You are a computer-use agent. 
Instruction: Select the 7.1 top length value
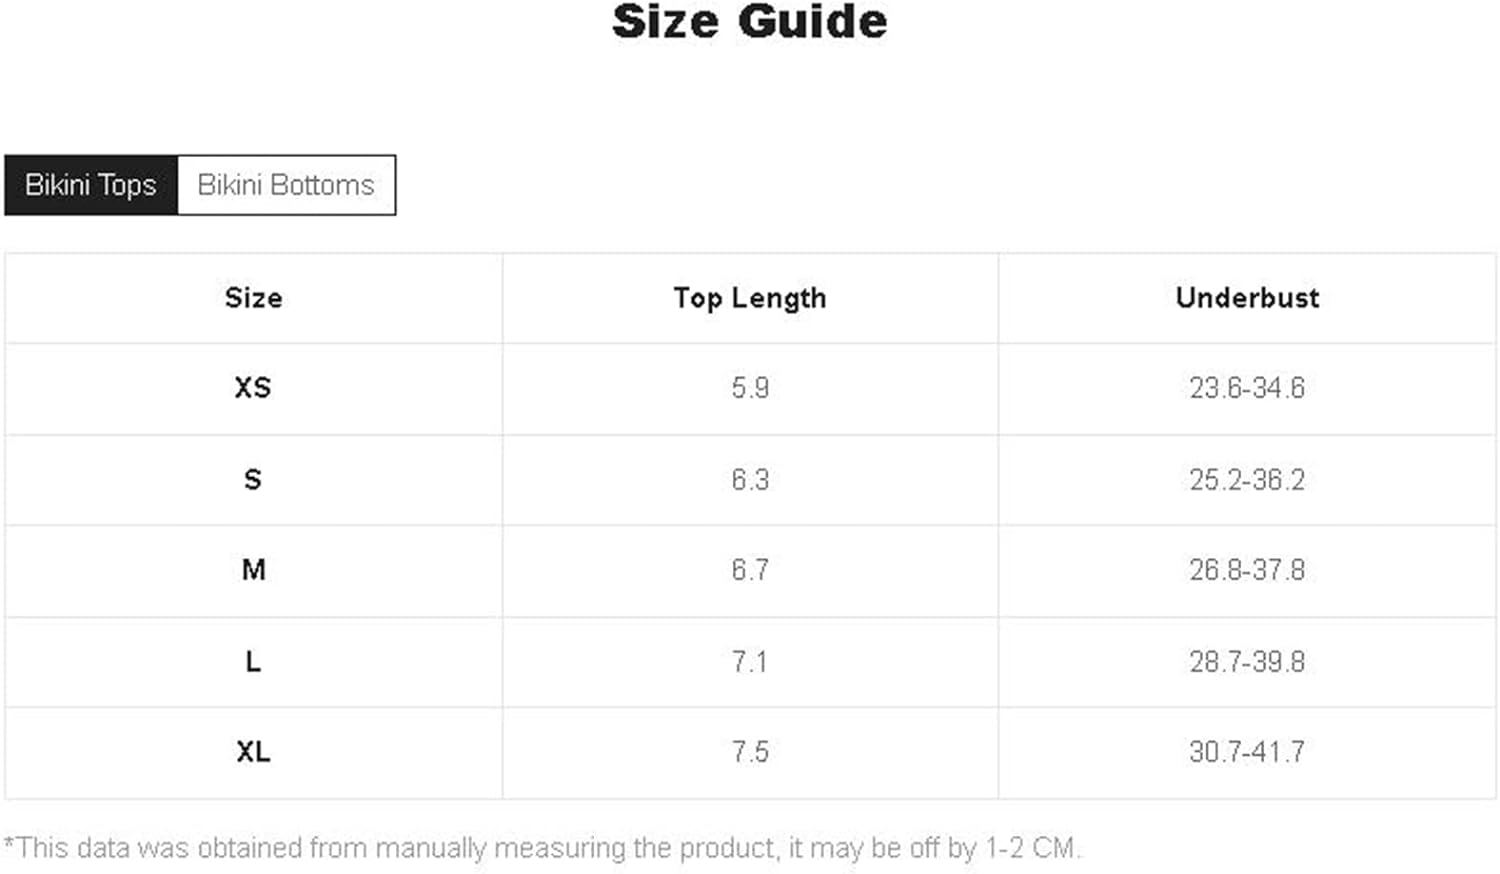click(x=750, y=662)
